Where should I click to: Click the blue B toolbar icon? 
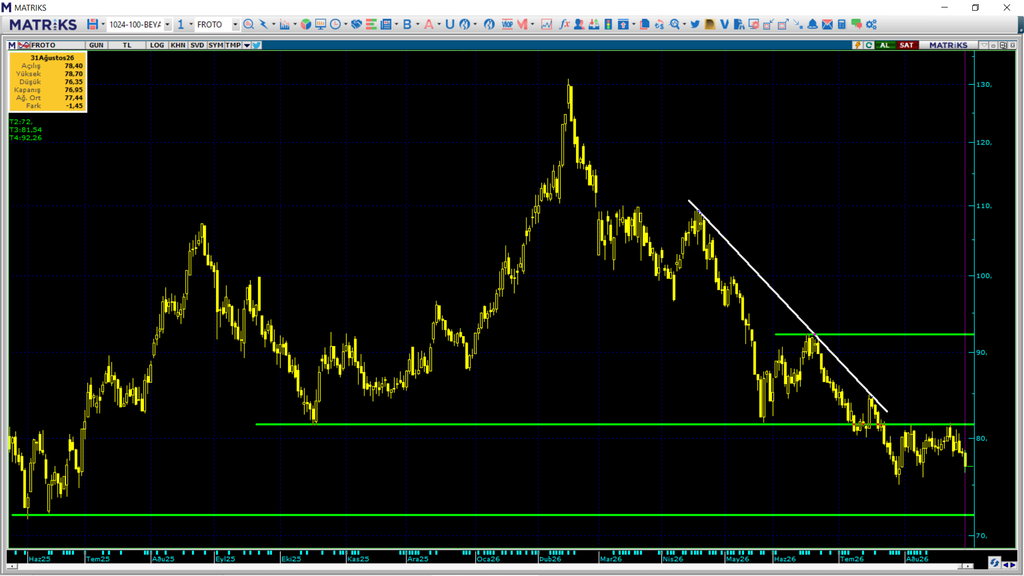click(407, 24)
